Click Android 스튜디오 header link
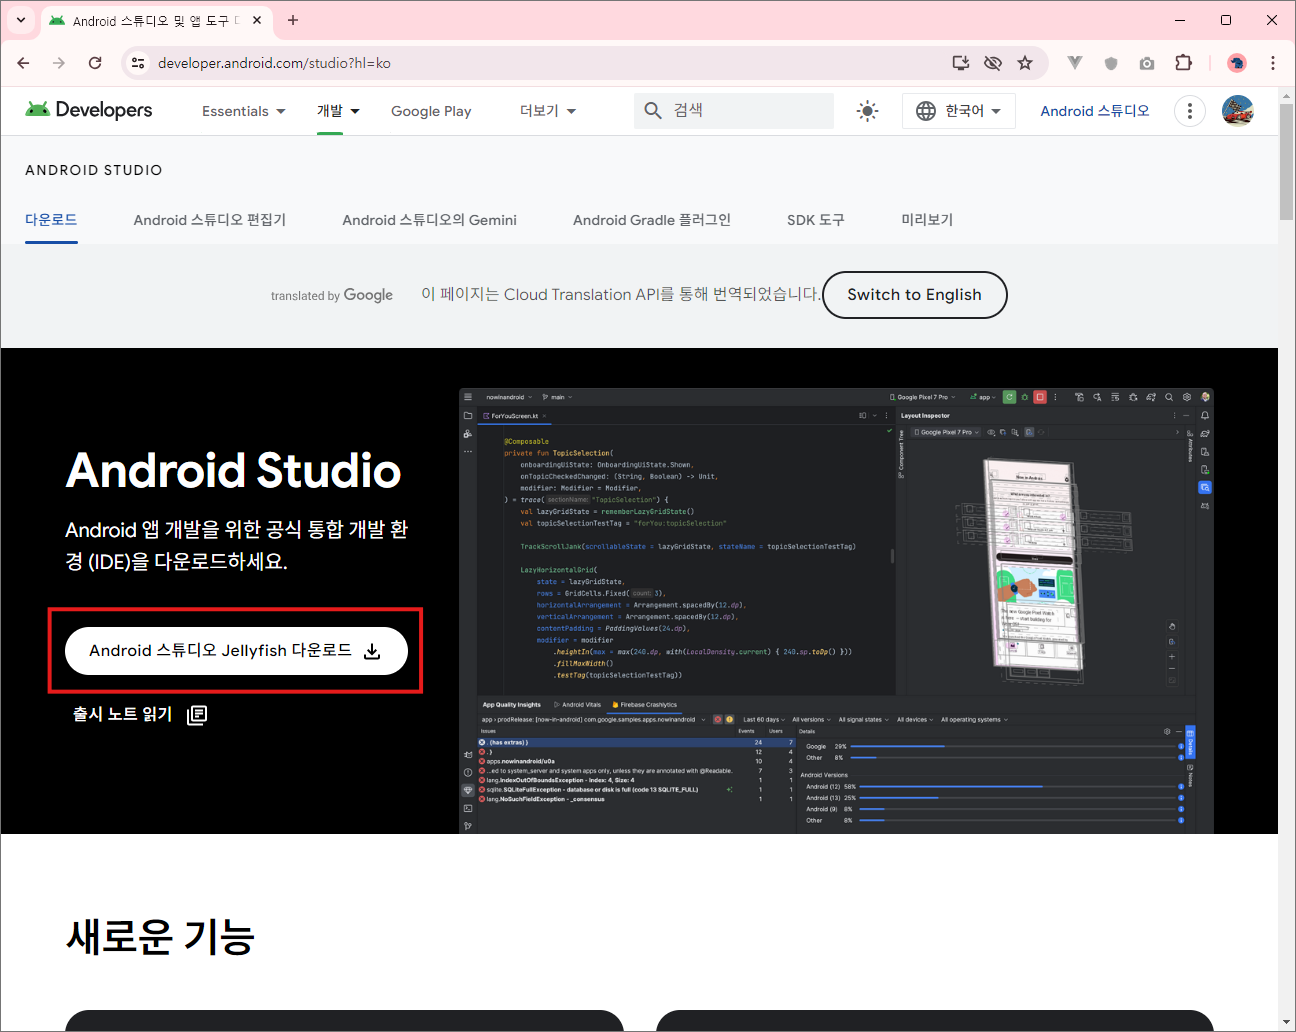The height and width of the screenshot is (1032, 1296). 1095,111
